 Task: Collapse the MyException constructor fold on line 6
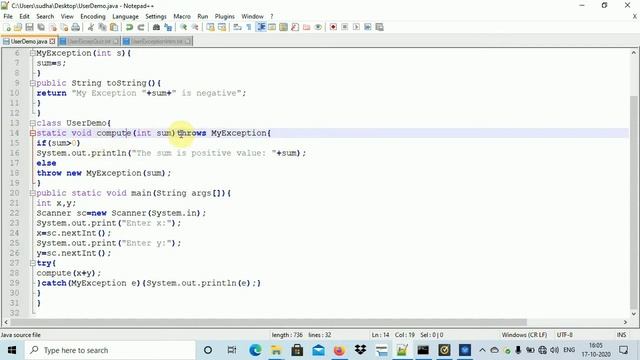pyautogui.click(x=33, y=53)
